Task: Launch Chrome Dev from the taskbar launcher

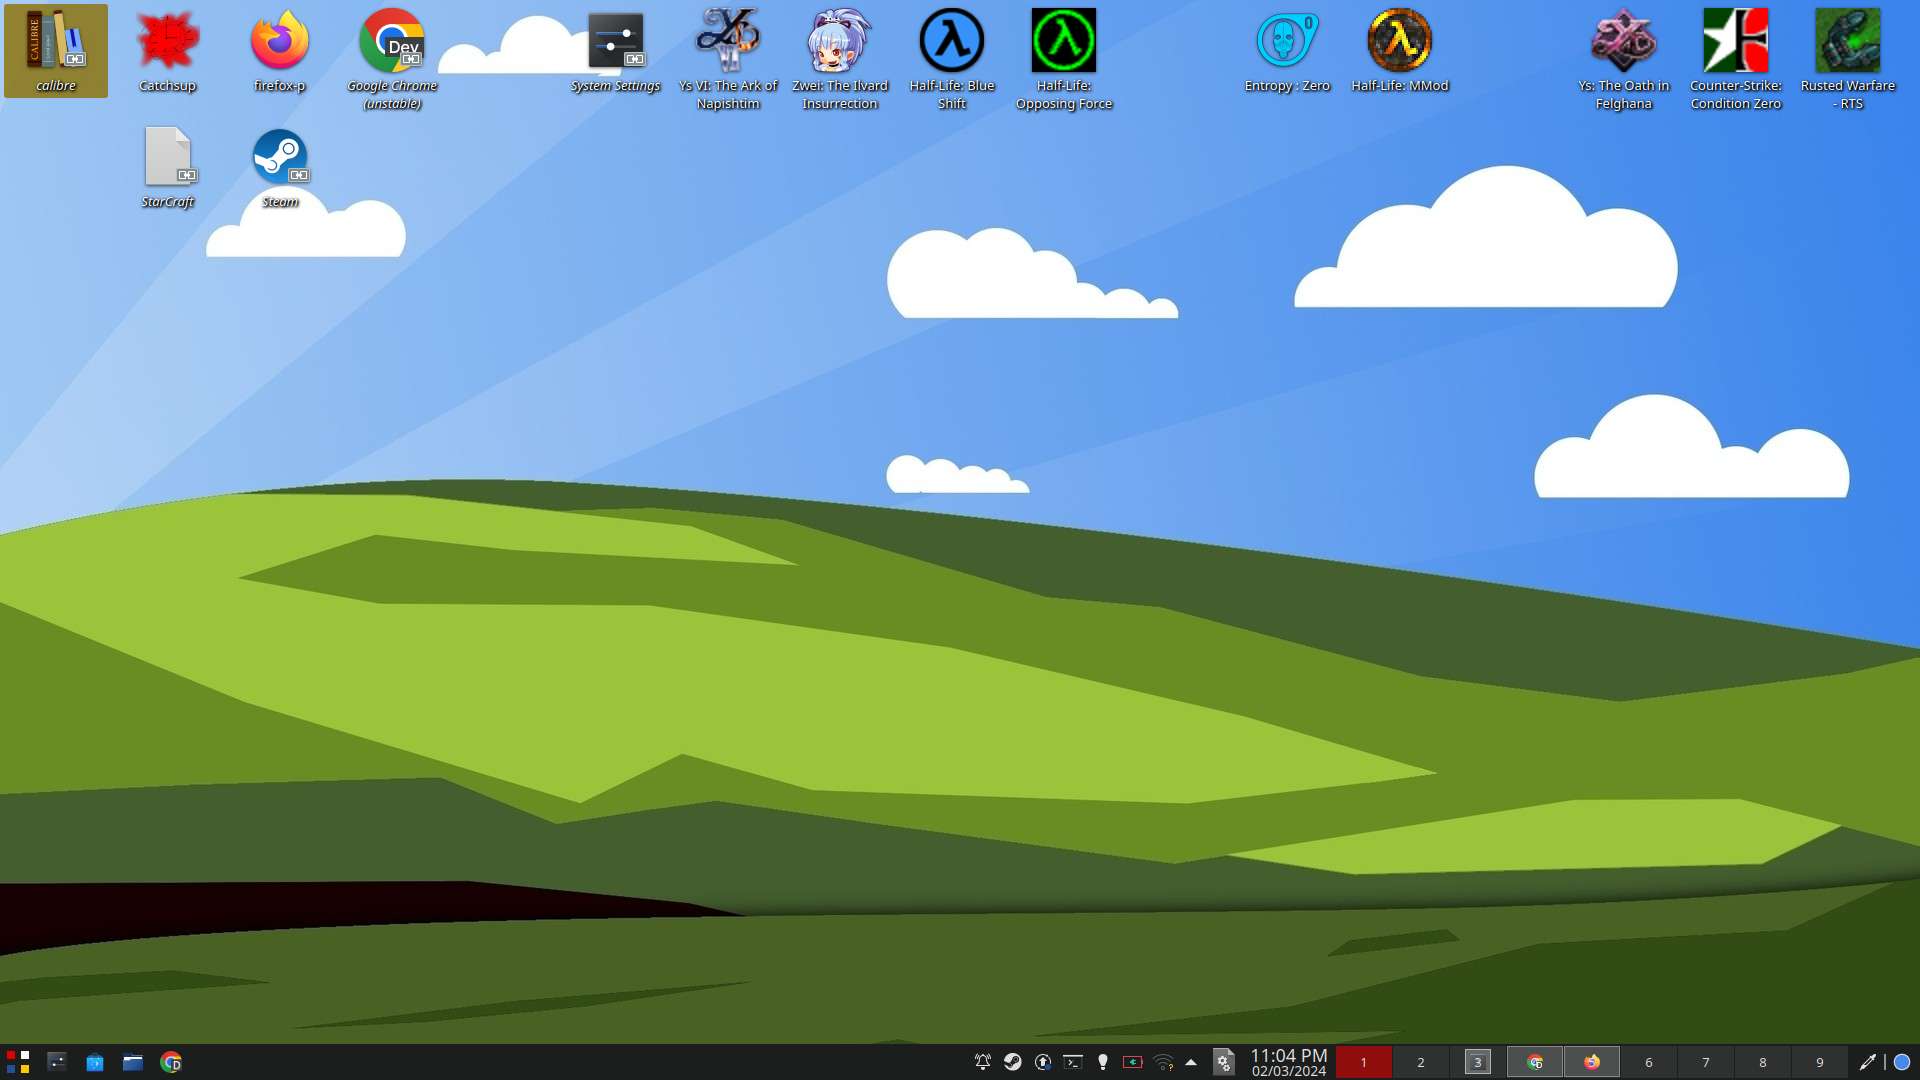Action: click(171, 1062)
